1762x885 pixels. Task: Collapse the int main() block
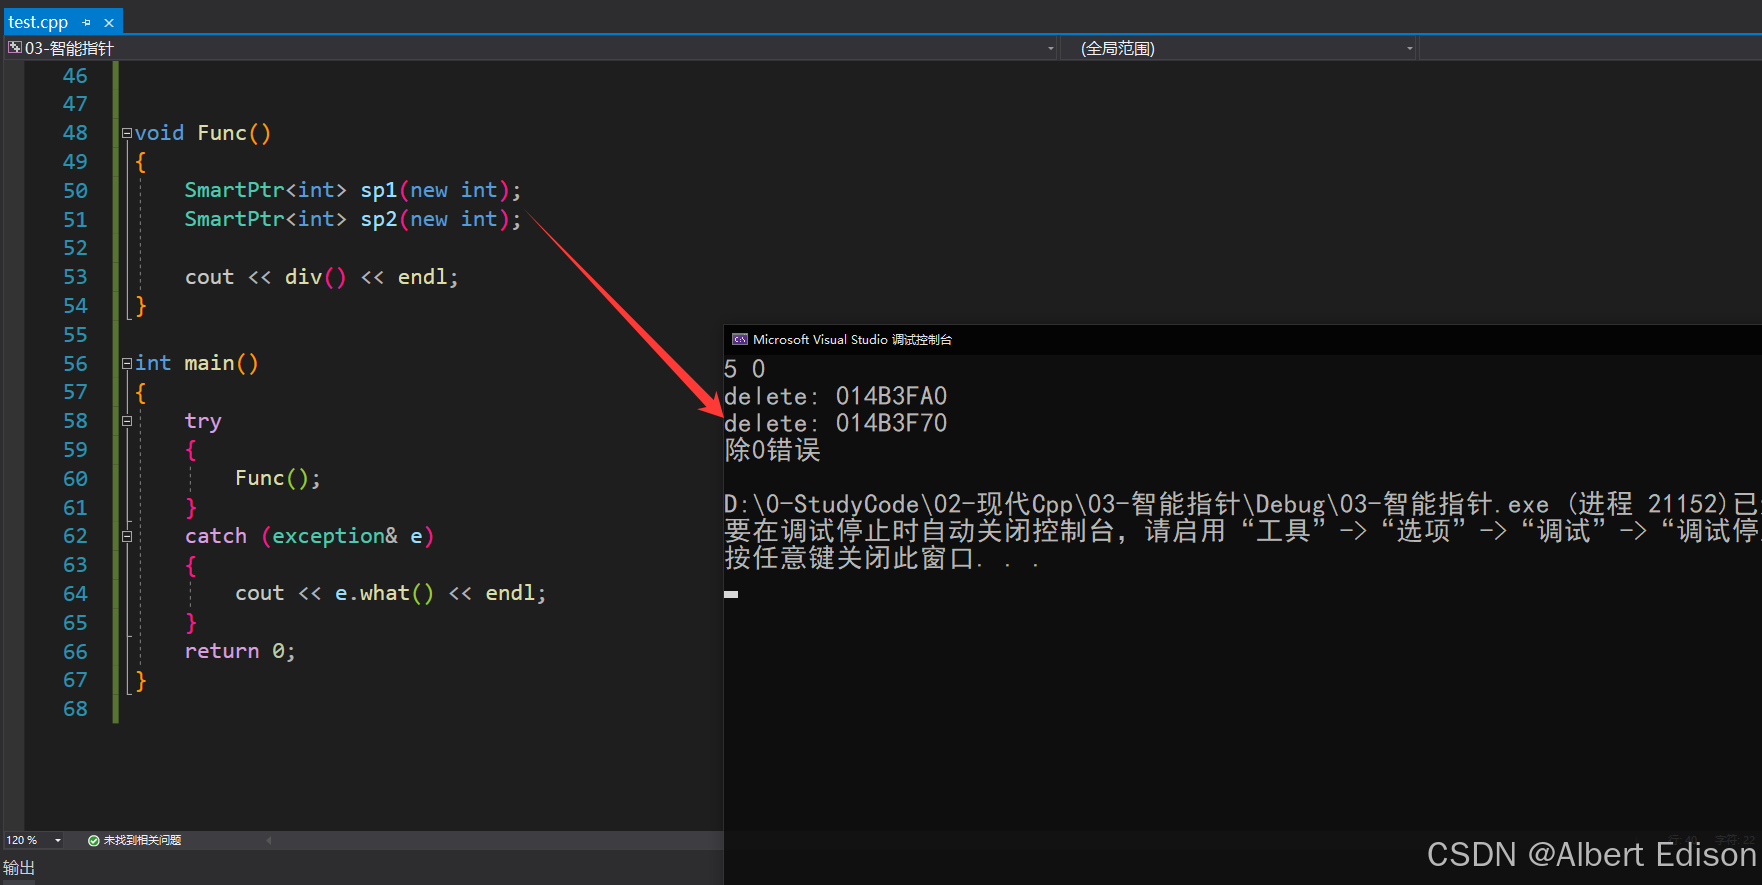click(127, 363)
